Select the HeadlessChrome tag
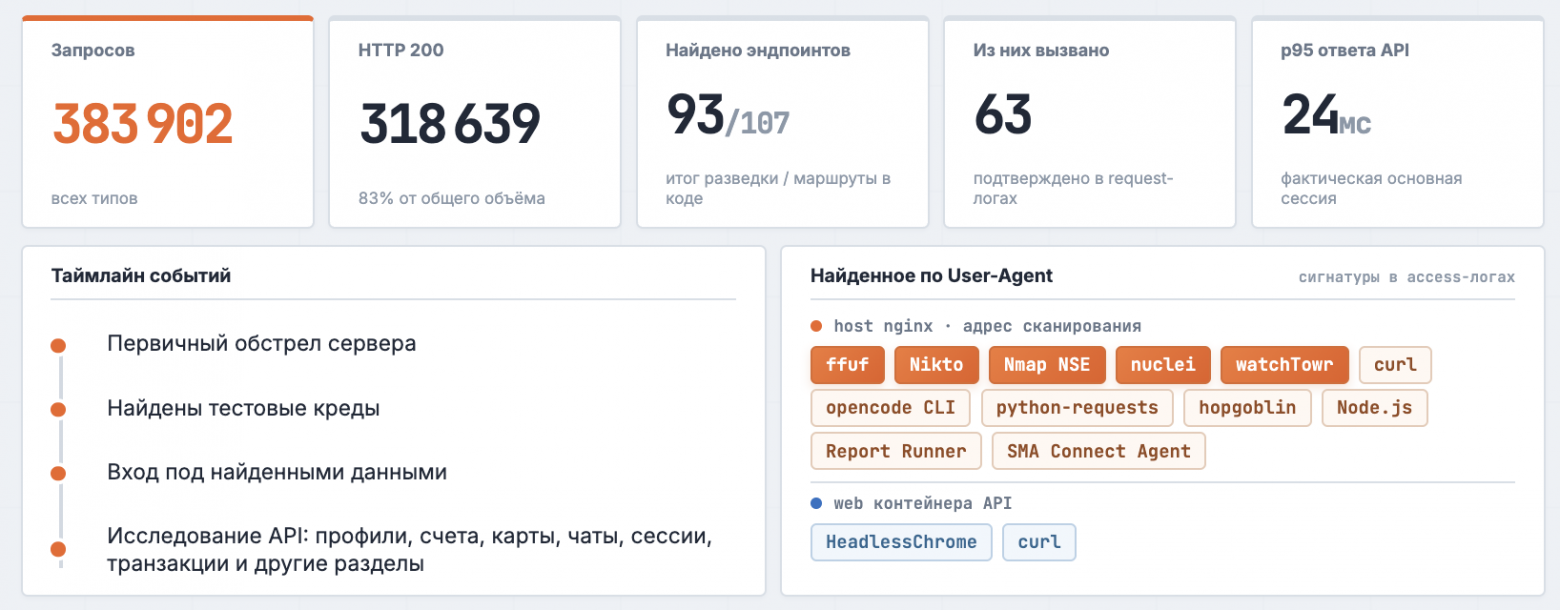 point(901,542)
